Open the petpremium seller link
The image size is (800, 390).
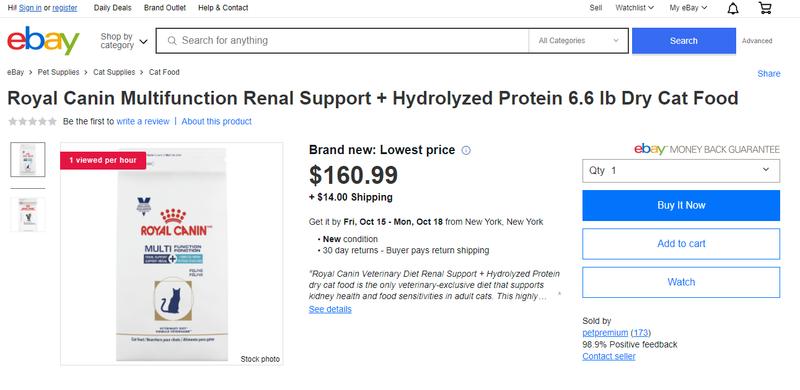[x=605, y=332]
